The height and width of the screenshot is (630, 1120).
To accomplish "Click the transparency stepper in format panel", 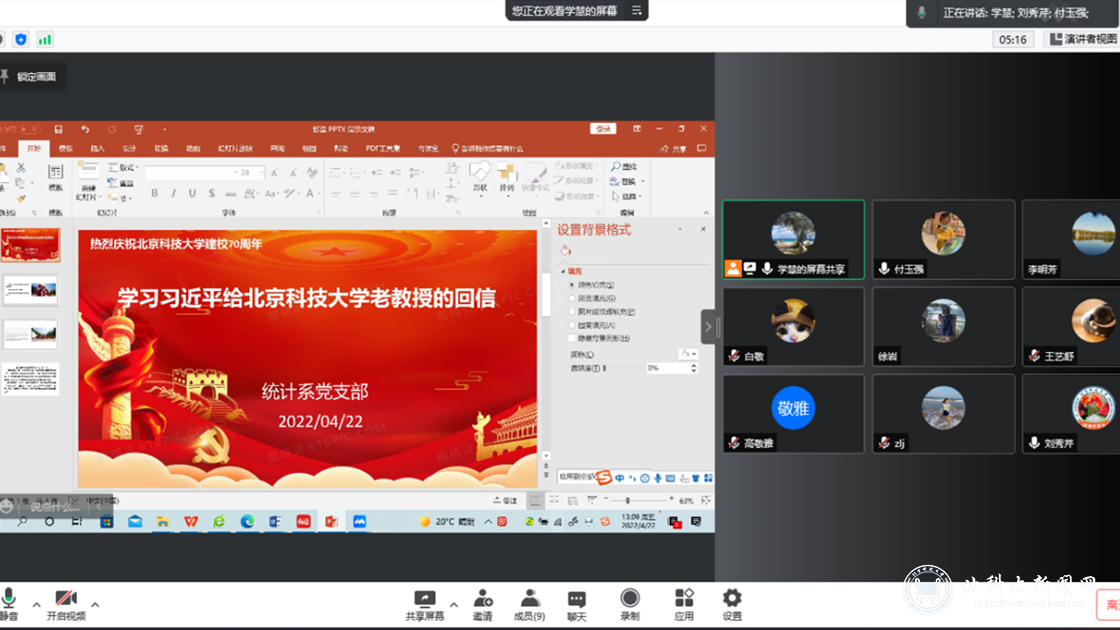I will pos(693,368).
